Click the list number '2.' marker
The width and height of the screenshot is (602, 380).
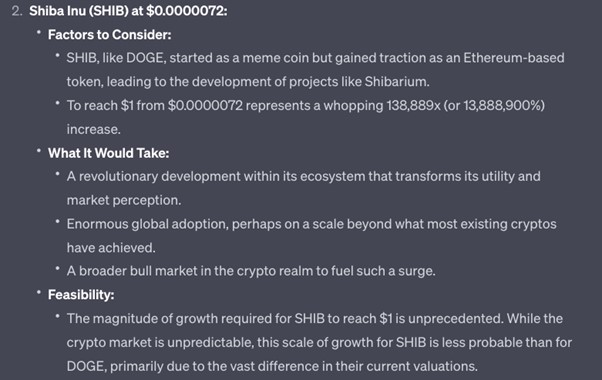tap(17, 11)
